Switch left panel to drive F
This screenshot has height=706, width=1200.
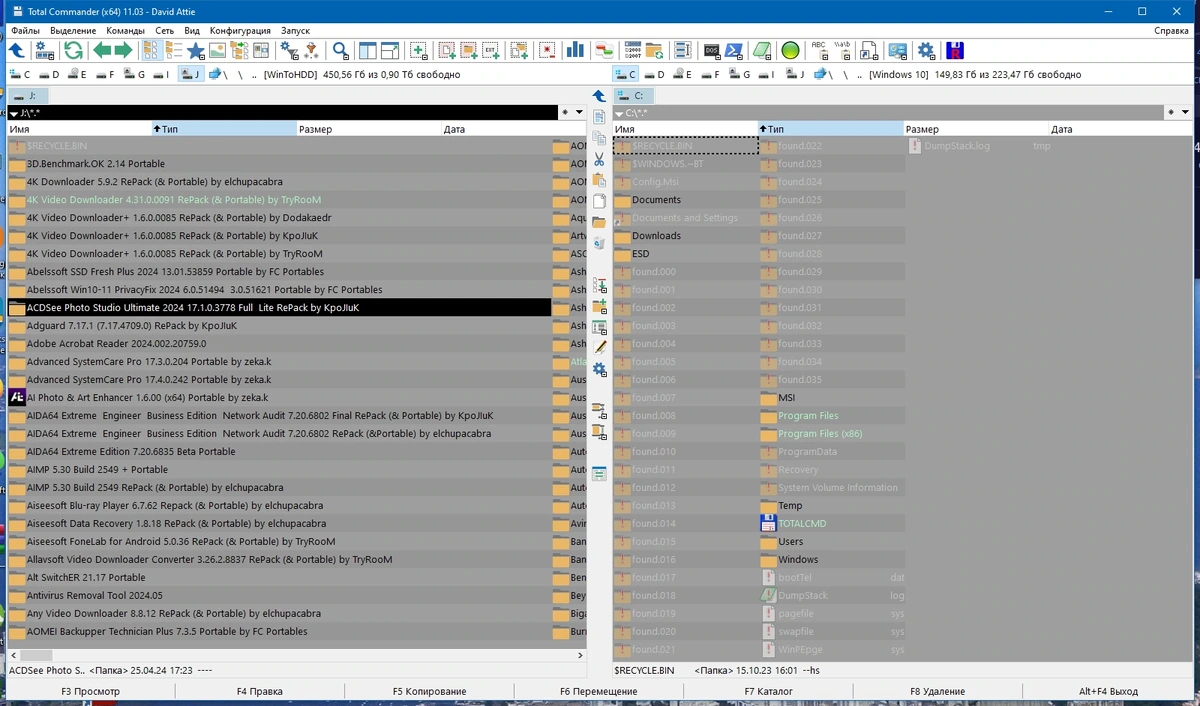(x=105, y=74)
